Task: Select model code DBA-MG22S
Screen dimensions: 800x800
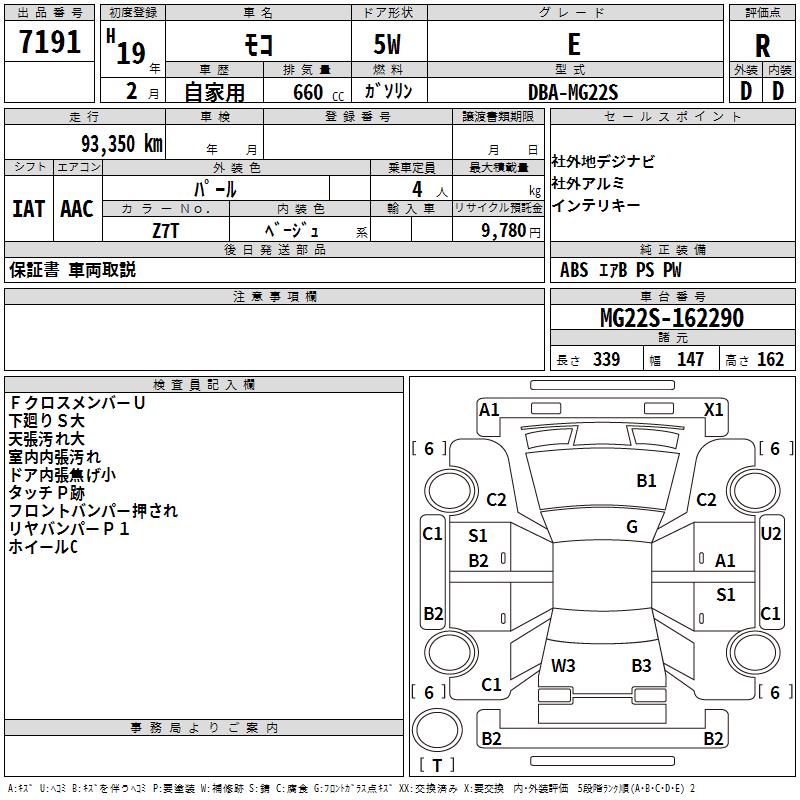Action: 573,92
